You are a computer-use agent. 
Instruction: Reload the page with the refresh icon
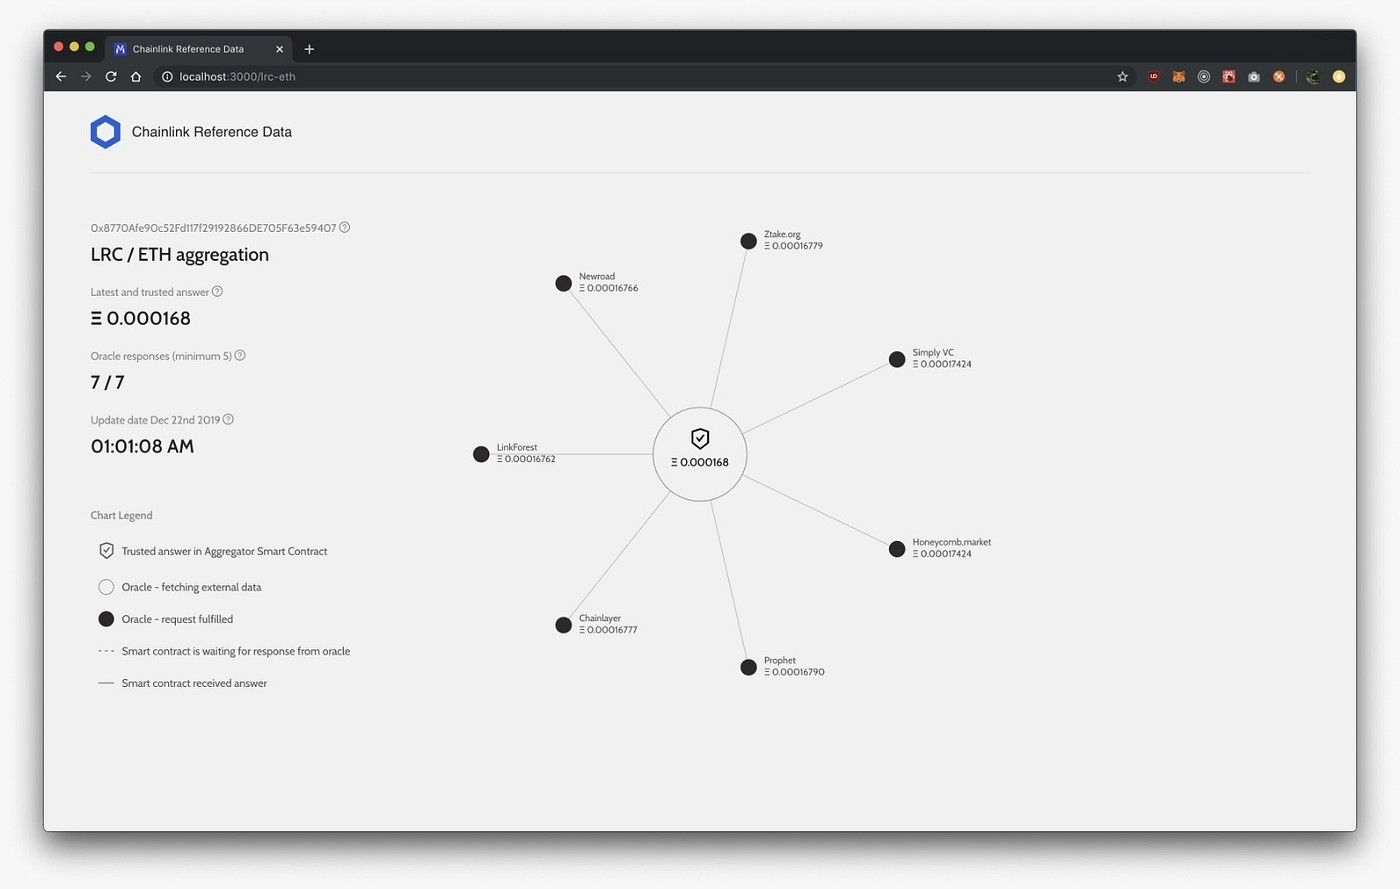pyautogui.click(x=110, y=76)
